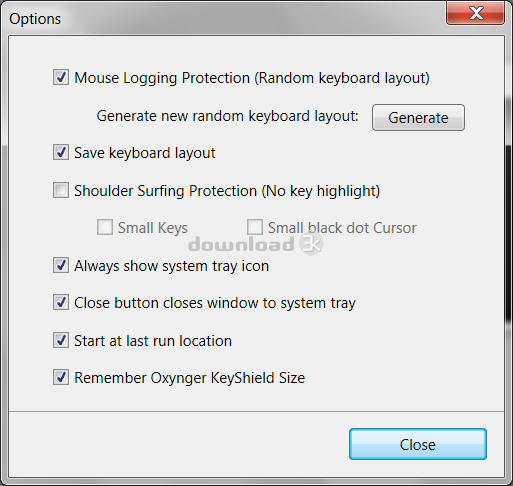Disable Always show system tray icon checkbox
Viewport: 513px width, 486px height.
[x=61, y=265]
